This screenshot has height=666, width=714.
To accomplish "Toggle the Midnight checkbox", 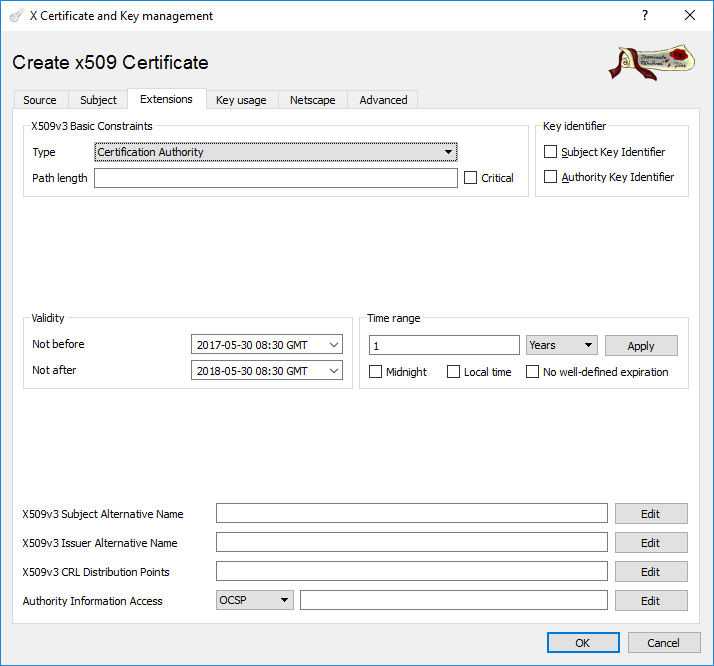I will (376, 372).
